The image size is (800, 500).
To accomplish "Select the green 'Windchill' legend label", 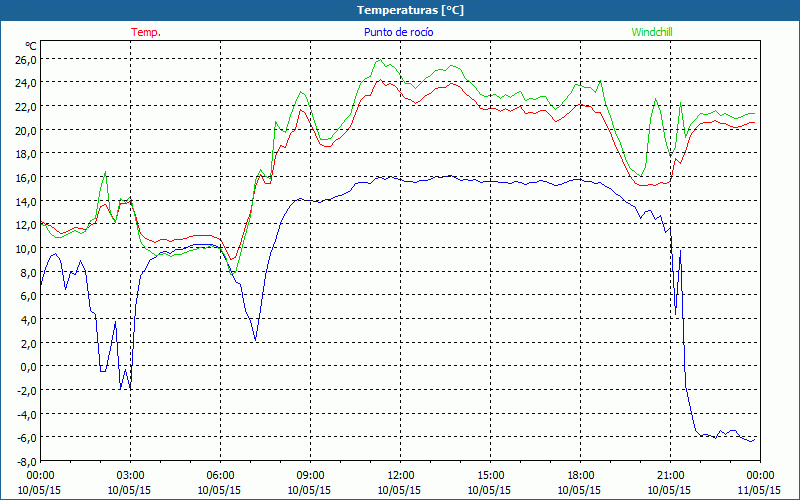I will (x=652, y=32).
